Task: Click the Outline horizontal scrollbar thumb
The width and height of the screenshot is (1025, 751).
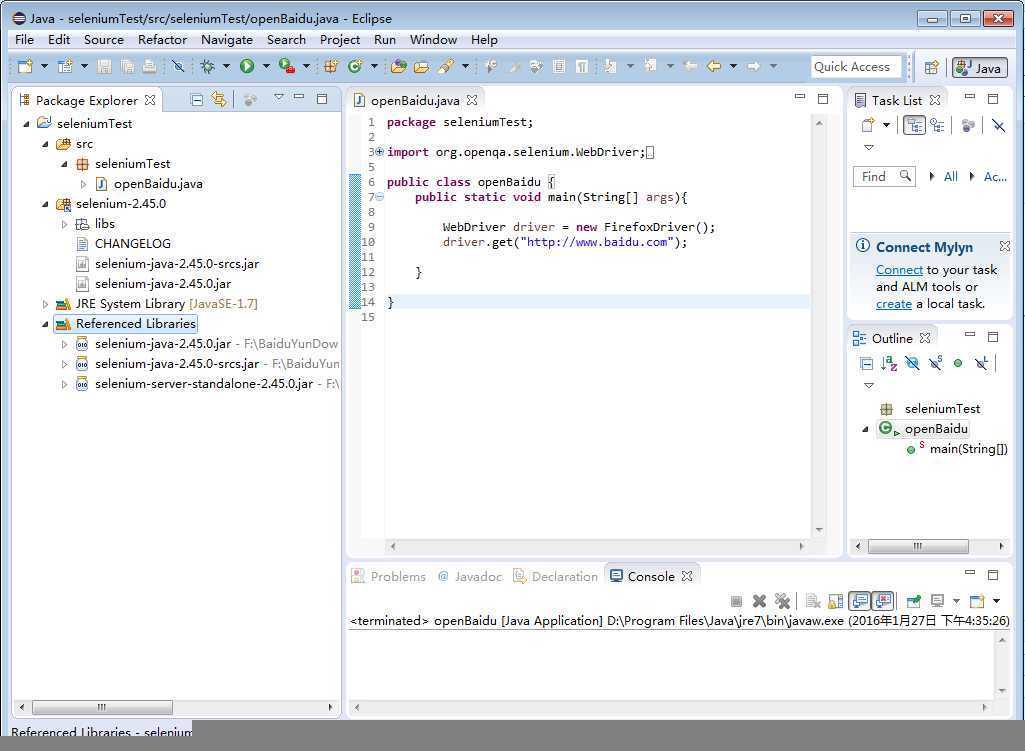Action: coord(918,546)
